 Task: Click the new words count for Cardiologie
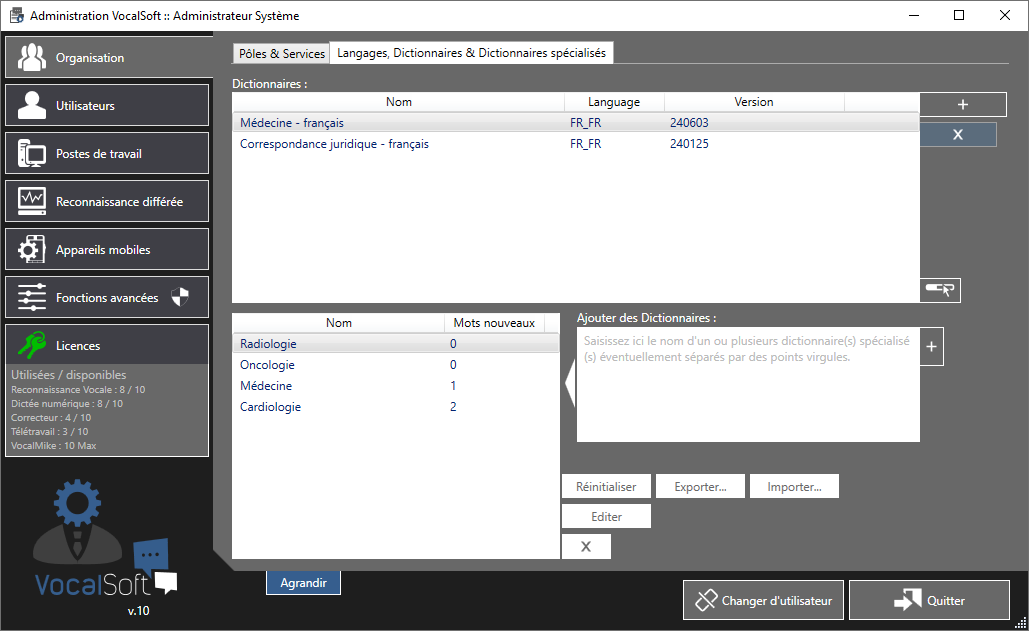453,407
